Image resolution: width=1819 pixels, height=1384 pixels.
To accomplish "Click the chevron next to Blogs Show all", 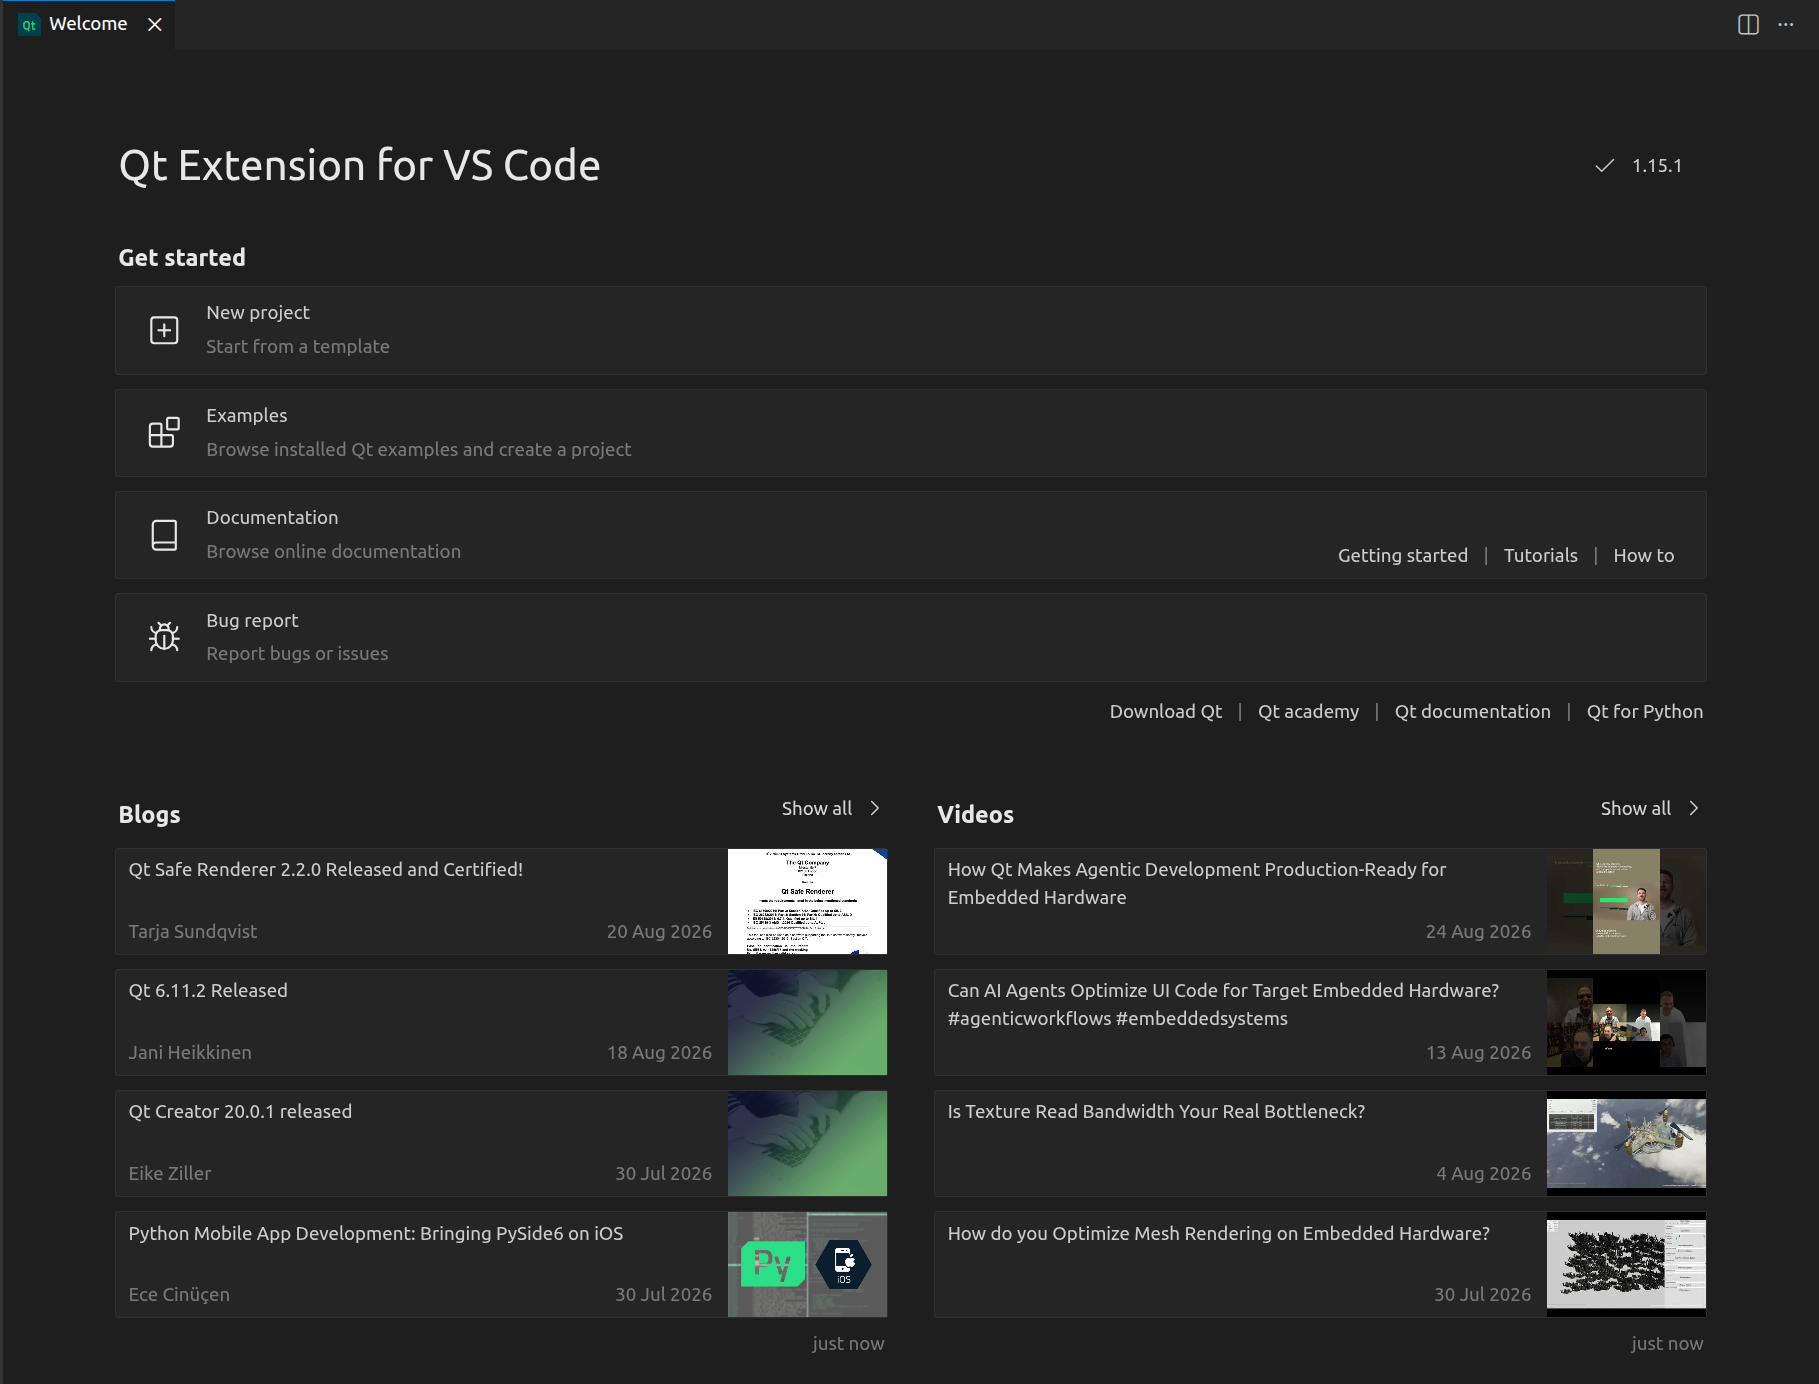I will point(875,808).
